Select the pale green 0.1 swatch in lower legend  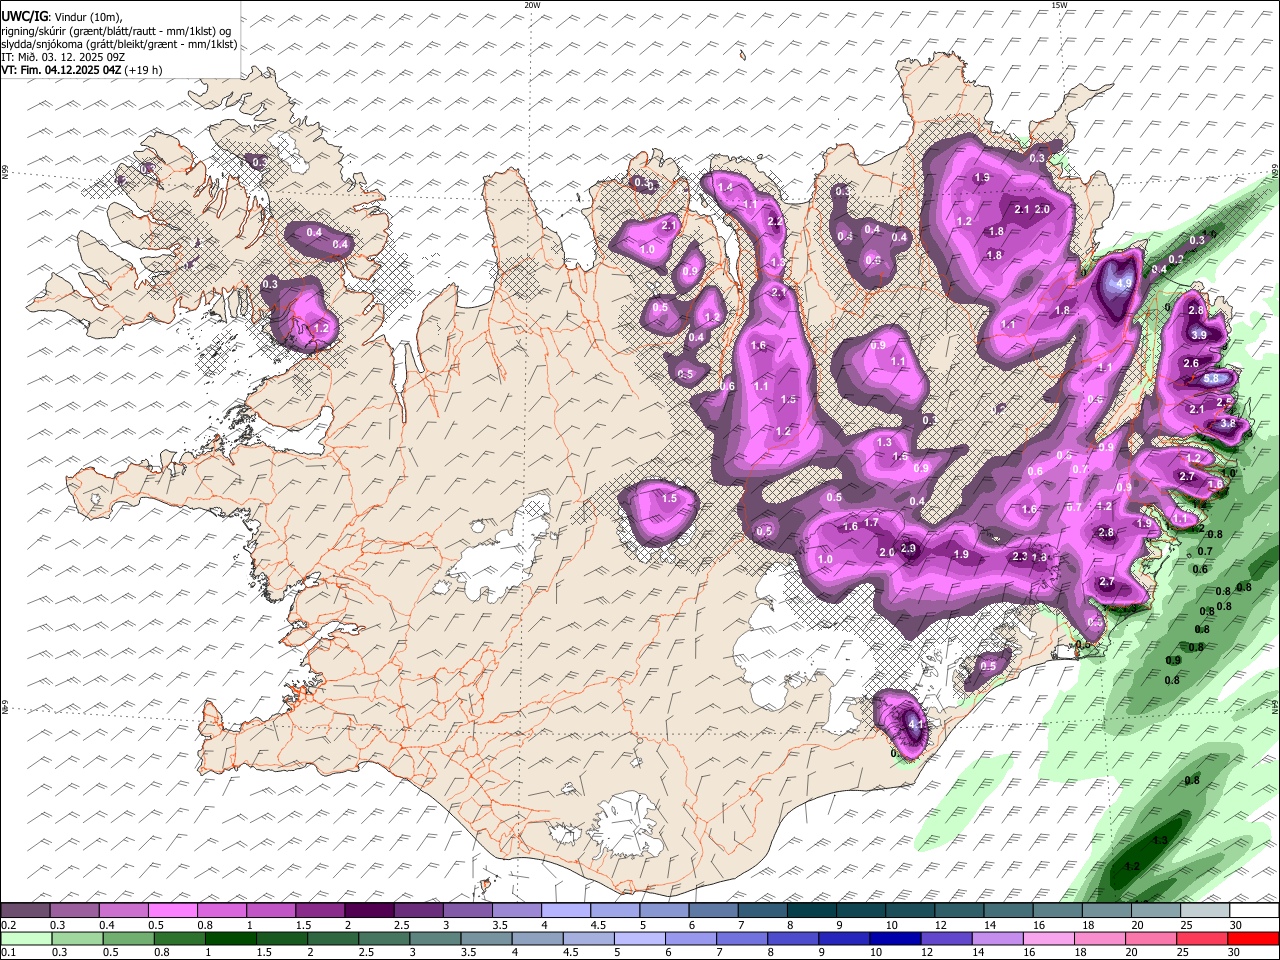[26, 938]
